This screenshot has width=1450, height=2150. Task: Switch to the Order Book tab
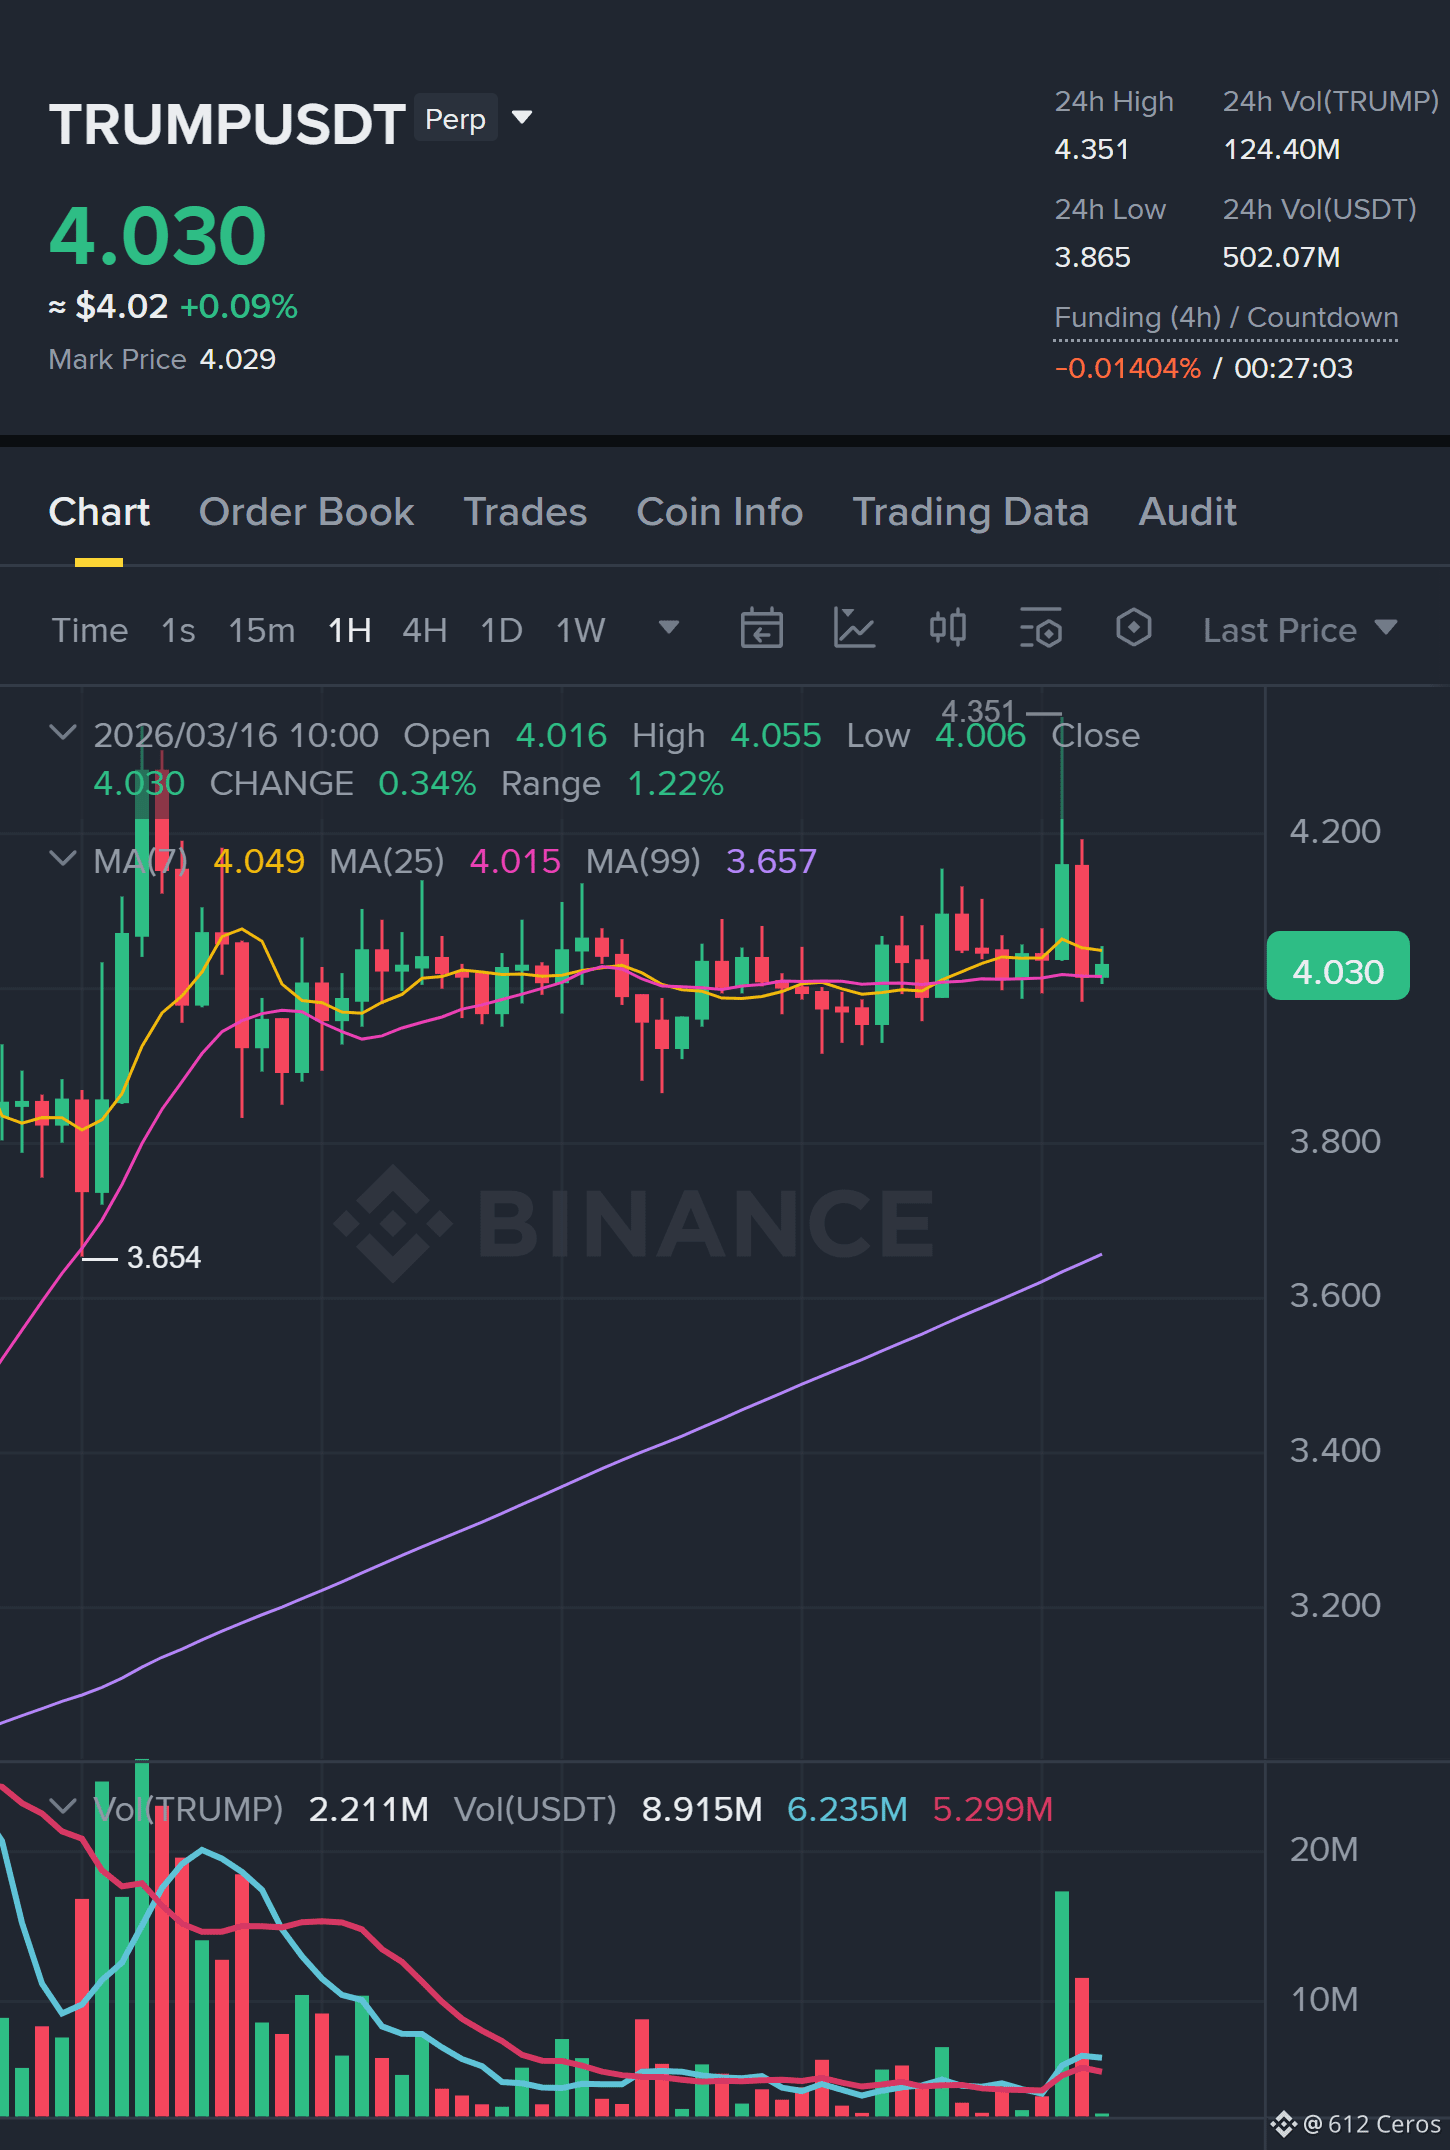point(306,512)
